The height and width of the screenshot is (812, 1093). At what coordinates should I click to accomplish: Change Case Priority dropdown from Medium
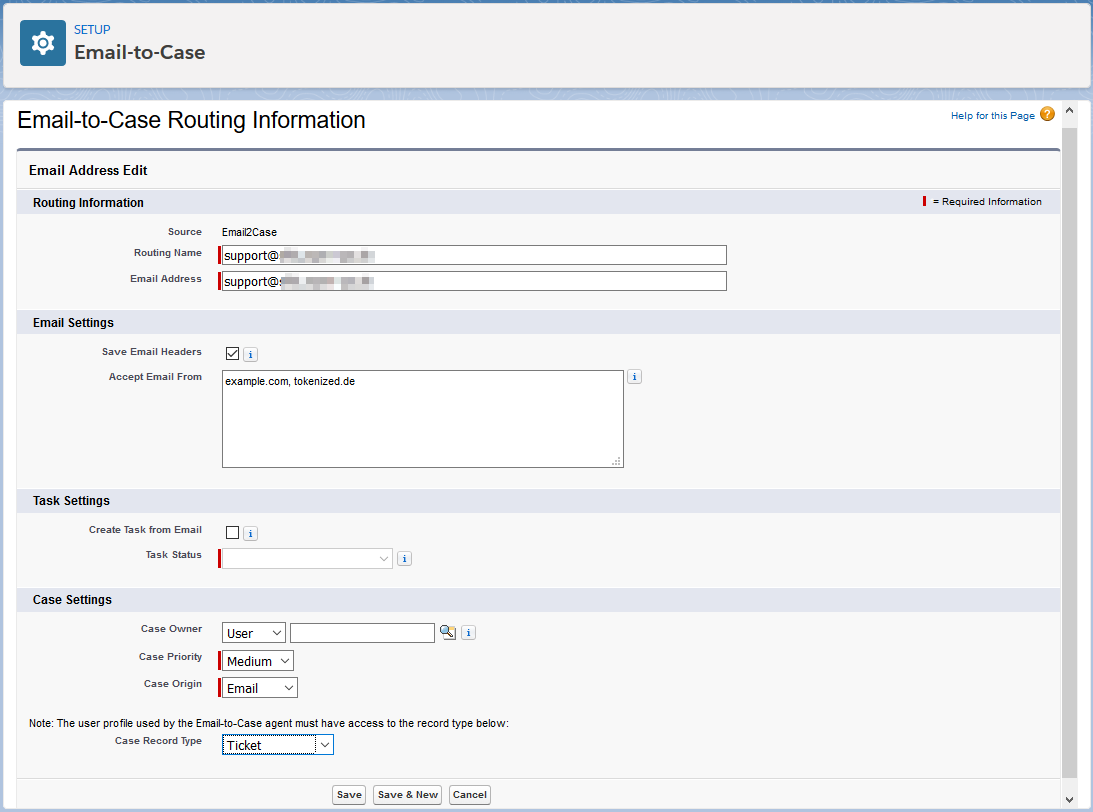click(x=258, y=661)
